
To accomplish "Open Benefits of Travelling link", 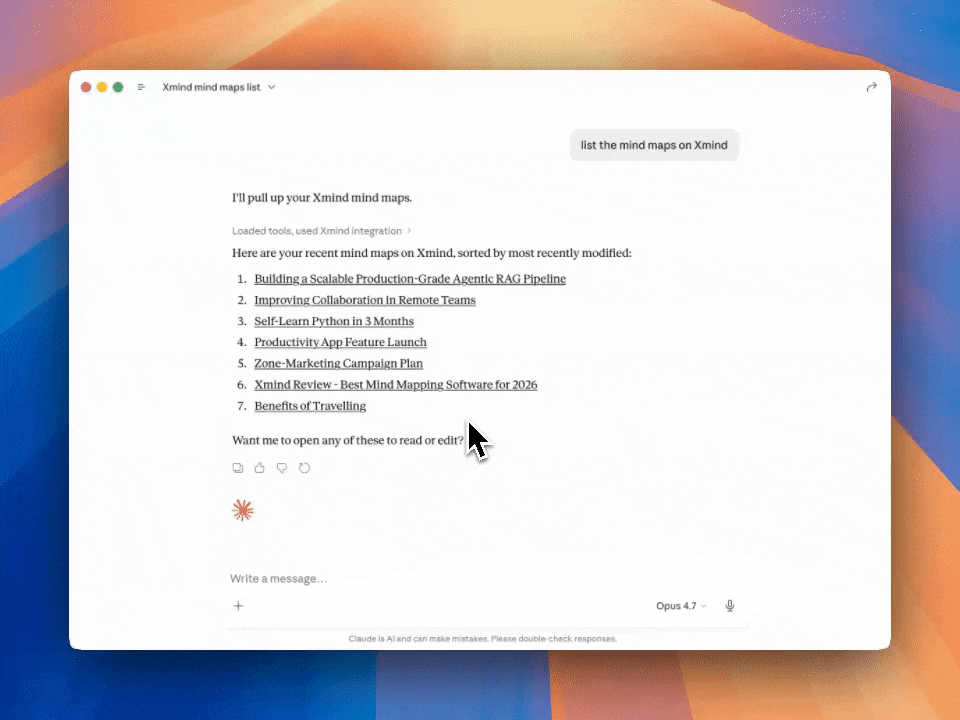I will 310,406.
